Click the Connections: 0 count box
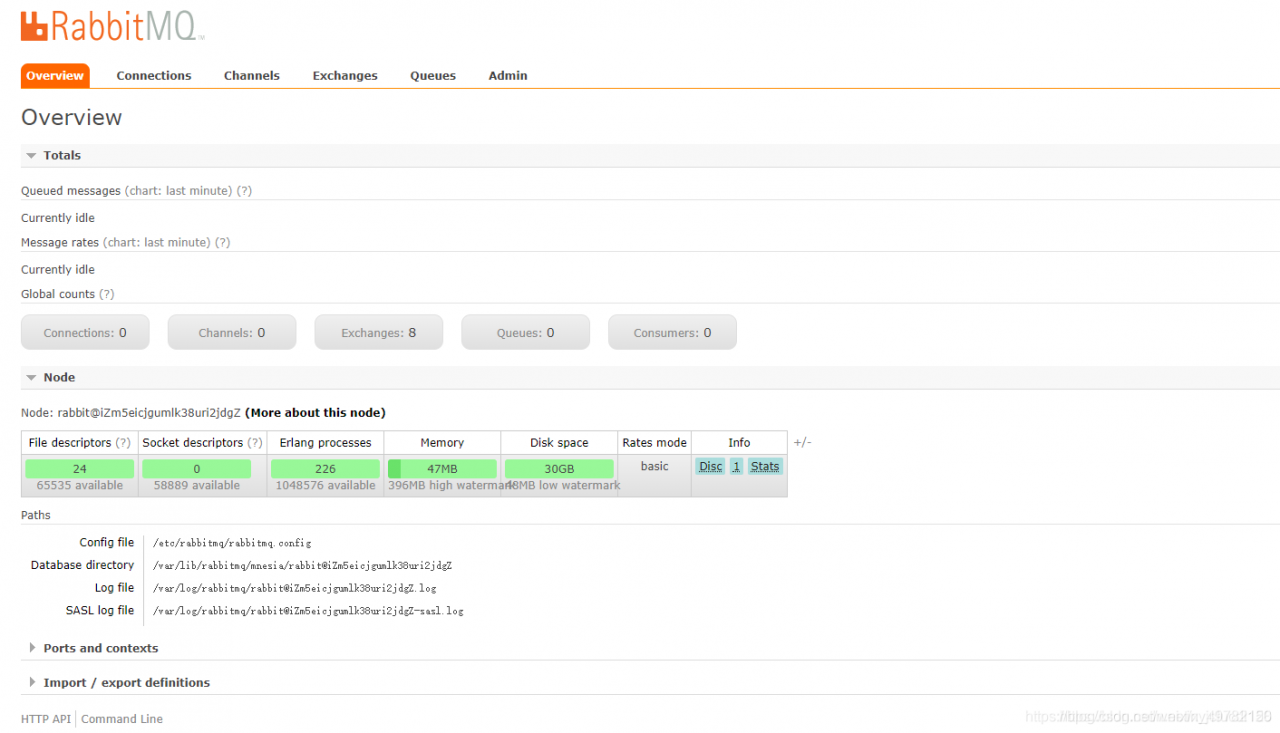 [85, 333]
